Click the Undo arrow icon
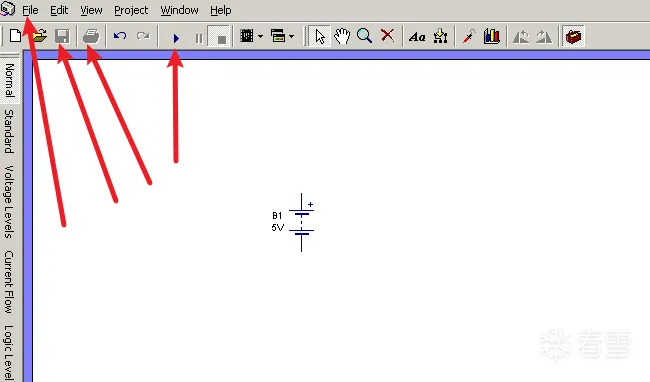The width and height of the screenshot is (650, 382). coord(120,36)
